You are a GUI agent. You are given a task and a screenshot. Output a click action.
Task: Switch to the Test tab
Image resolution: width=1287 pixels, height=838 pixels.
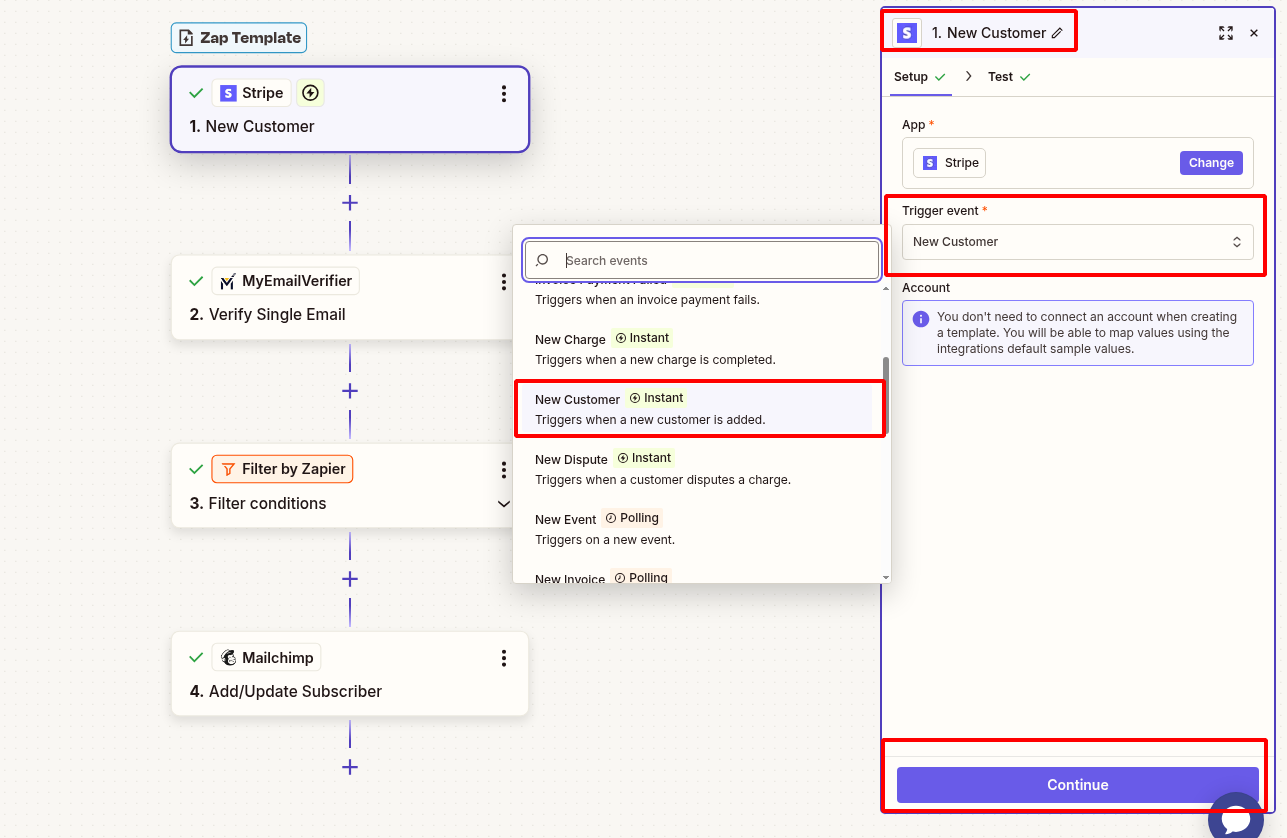pyautogui.click(x=1000, y=76)
